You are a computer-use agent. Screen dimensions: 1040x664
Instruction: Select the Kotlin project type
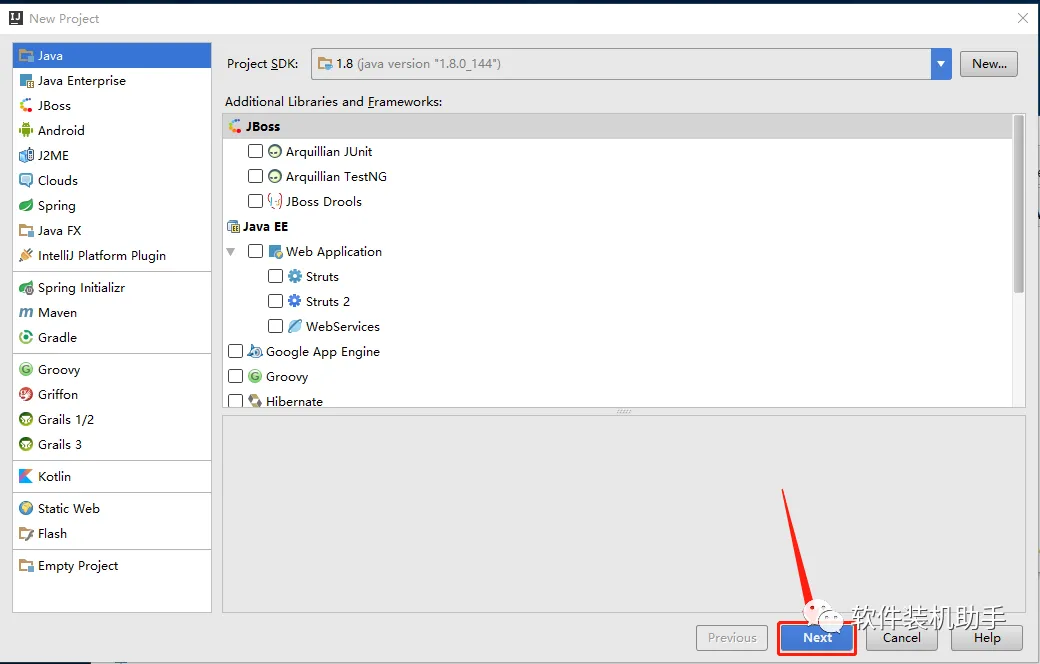112,476
